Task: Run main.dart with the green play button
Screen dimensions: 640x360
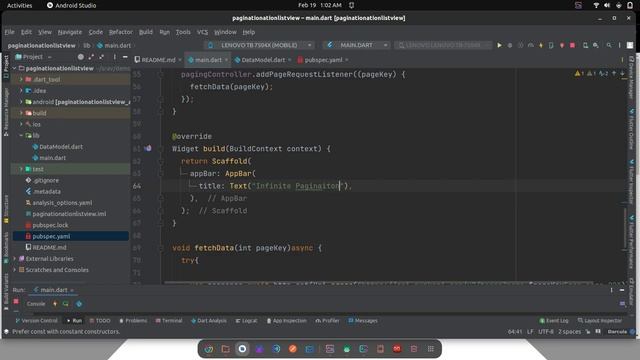Action: tap(499, 45)
